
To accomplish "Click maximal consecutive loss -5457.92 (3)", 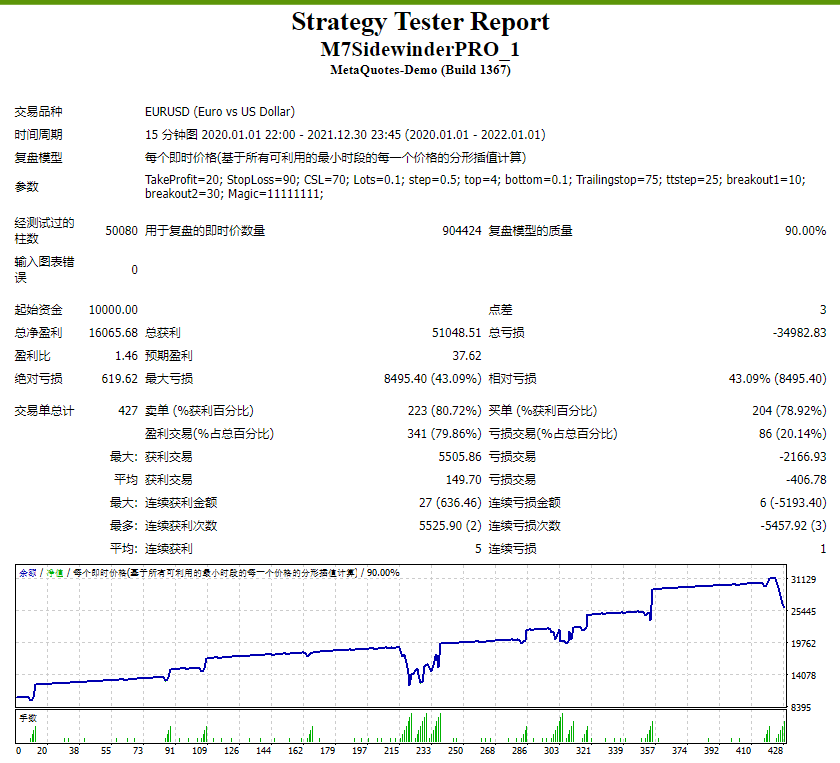I will pos(793,526).
